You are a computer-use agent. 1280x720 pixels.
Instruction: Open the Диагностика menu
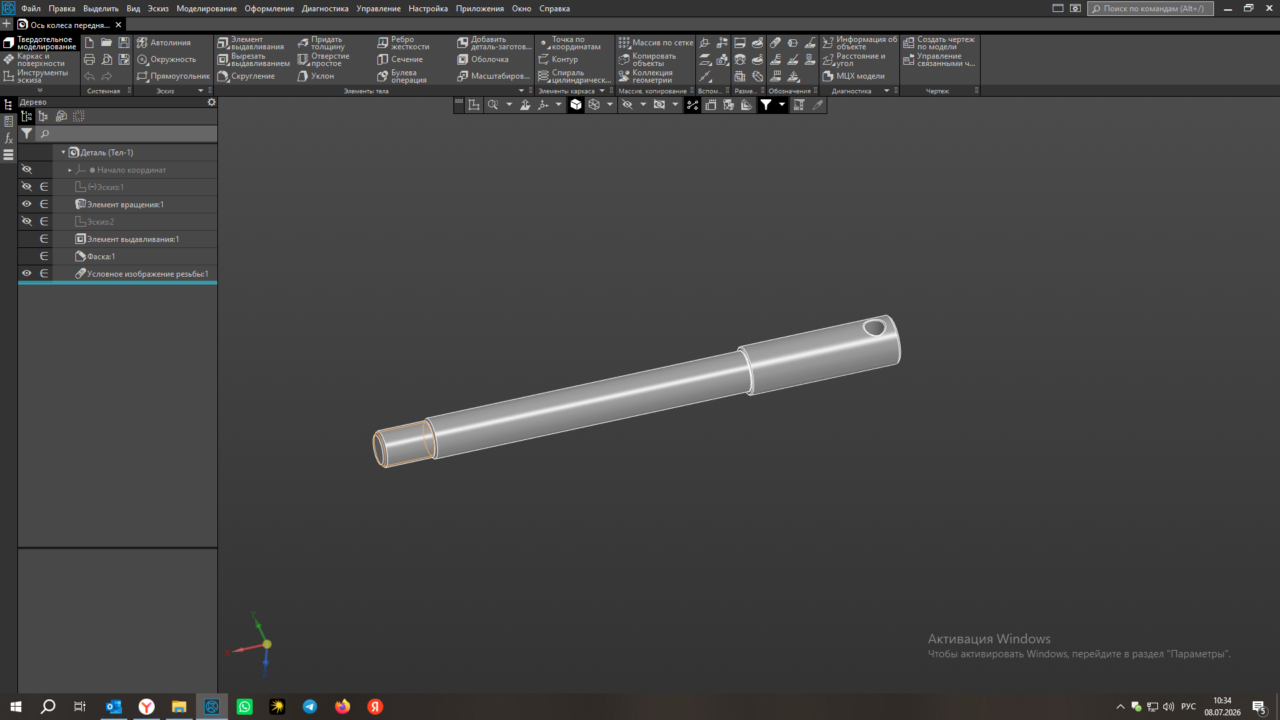tap(325, 8)
